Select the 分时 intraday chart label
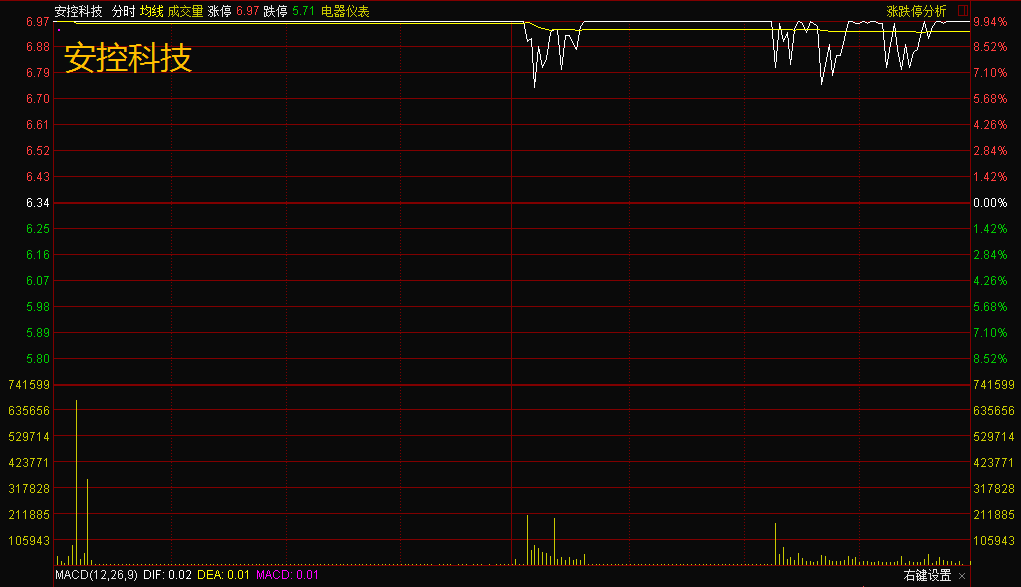 pos(123,11)
